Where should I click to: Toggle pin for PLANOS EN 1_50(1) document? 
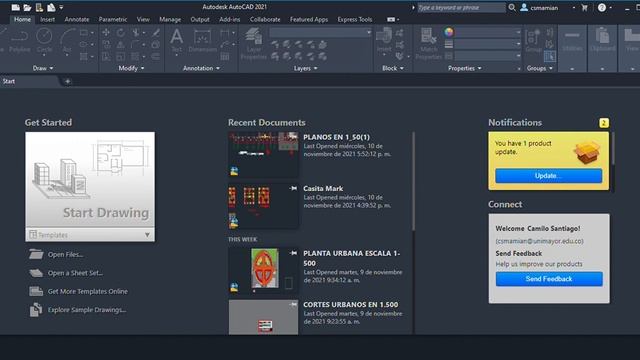click(x=293, y=136)
